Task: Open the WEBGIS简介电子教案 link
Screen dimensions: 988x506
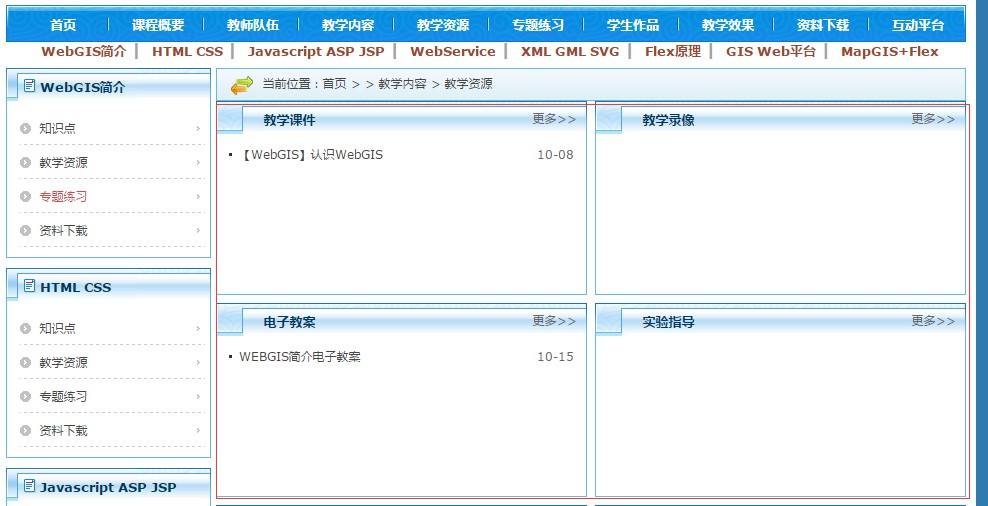Action: tap(300, 357)
